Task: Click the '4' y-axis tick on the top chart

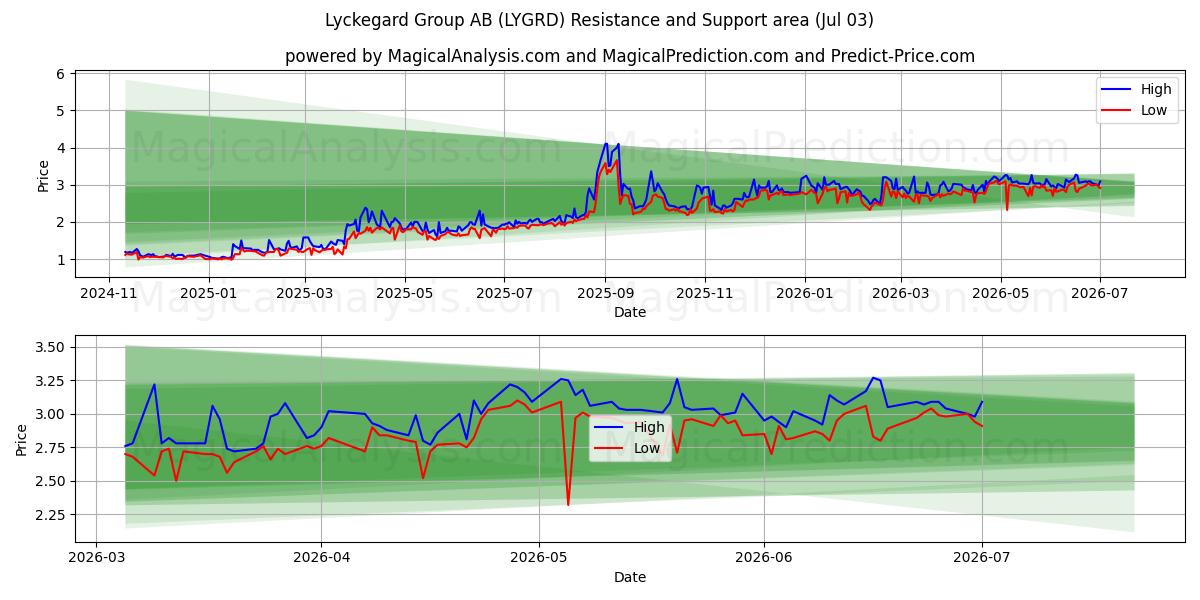Action: coord(60,148)
